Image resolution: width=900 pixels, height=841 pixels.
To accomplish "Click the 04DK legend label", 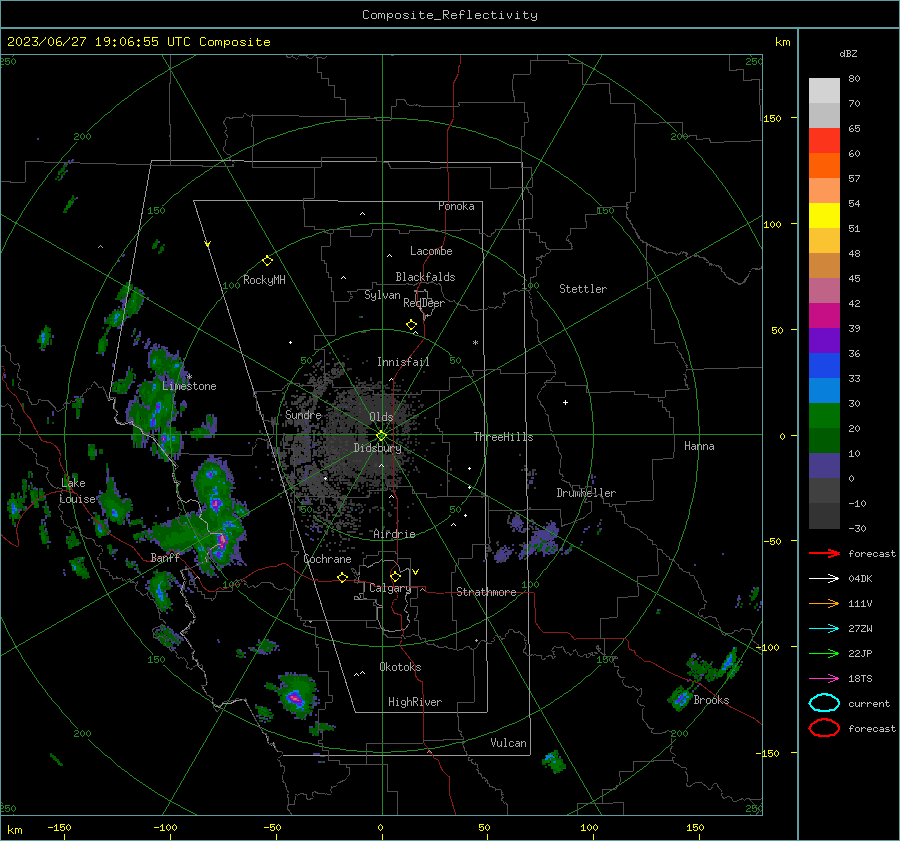I will tap(860, 579).
